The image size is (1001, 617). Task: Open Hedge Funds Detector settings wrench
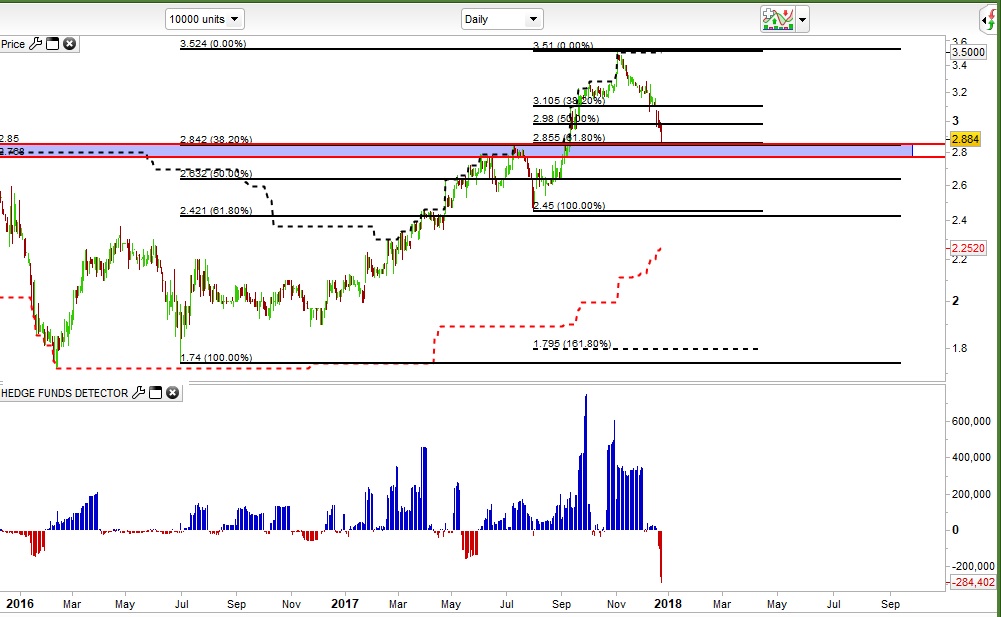pyautogui.click(x=139, y=393)
